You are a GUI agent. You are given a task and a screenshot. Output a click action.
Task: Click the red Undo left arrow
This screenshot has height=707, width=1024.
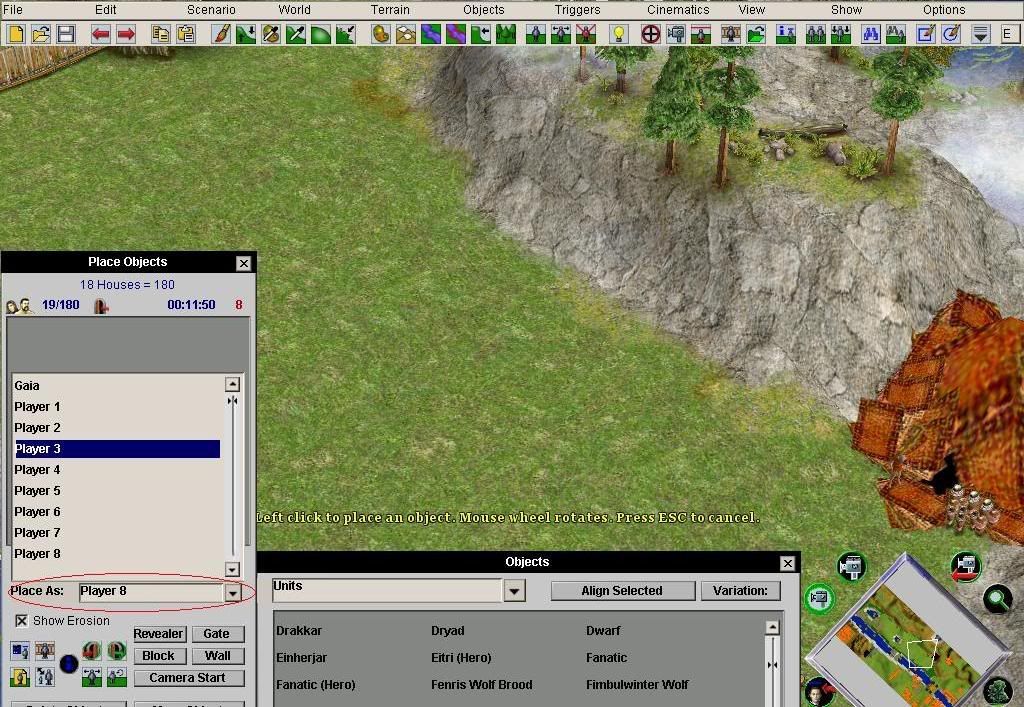(101, 34)
